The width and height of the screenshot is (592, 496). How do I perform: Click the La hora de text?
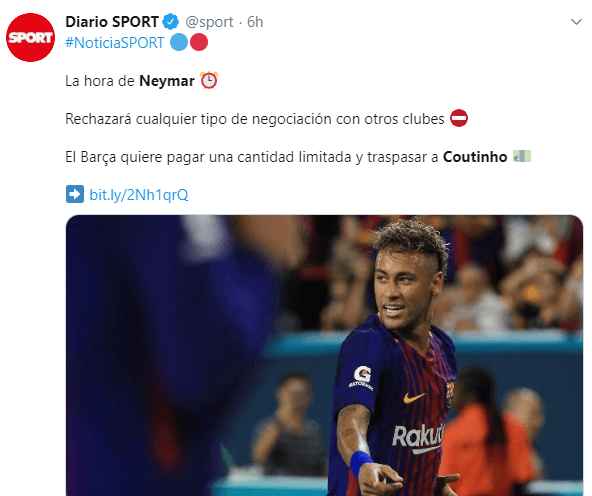coord(100,81)
